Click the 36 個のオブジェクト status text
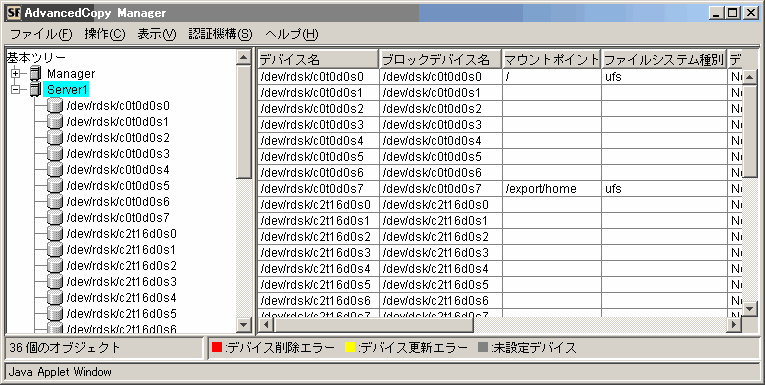Image resolution: width=765 pixels, height=385 pixels. [64, 348]
